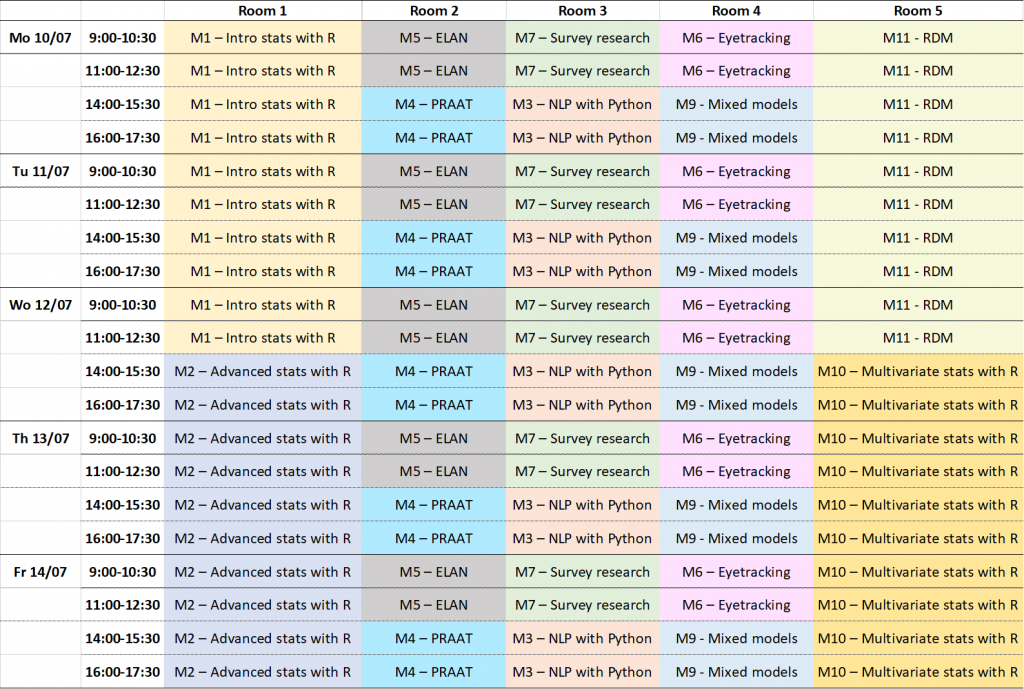Select Friday's 16:00-17:30 M3 NLP with Python cell
The height and width of the screenshot is (689, 1024).
click(x=582, y=672)
